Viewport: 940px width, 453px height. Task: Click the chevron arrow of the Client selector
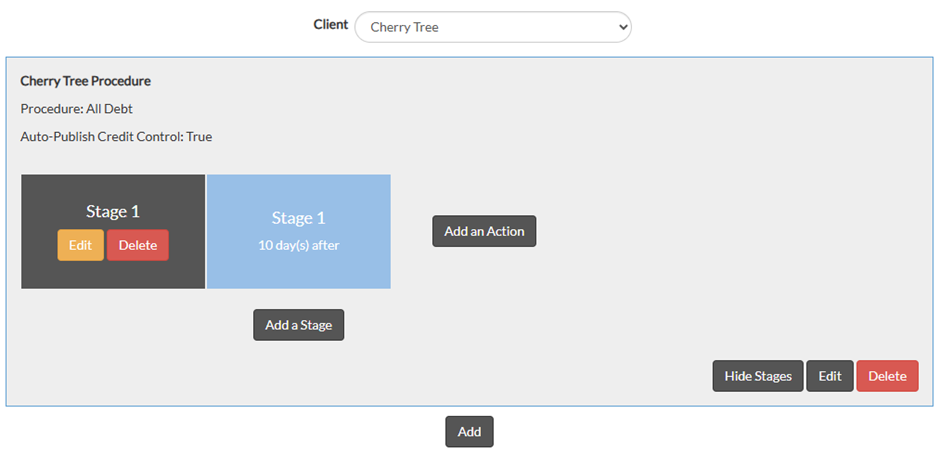pos(623,27)
